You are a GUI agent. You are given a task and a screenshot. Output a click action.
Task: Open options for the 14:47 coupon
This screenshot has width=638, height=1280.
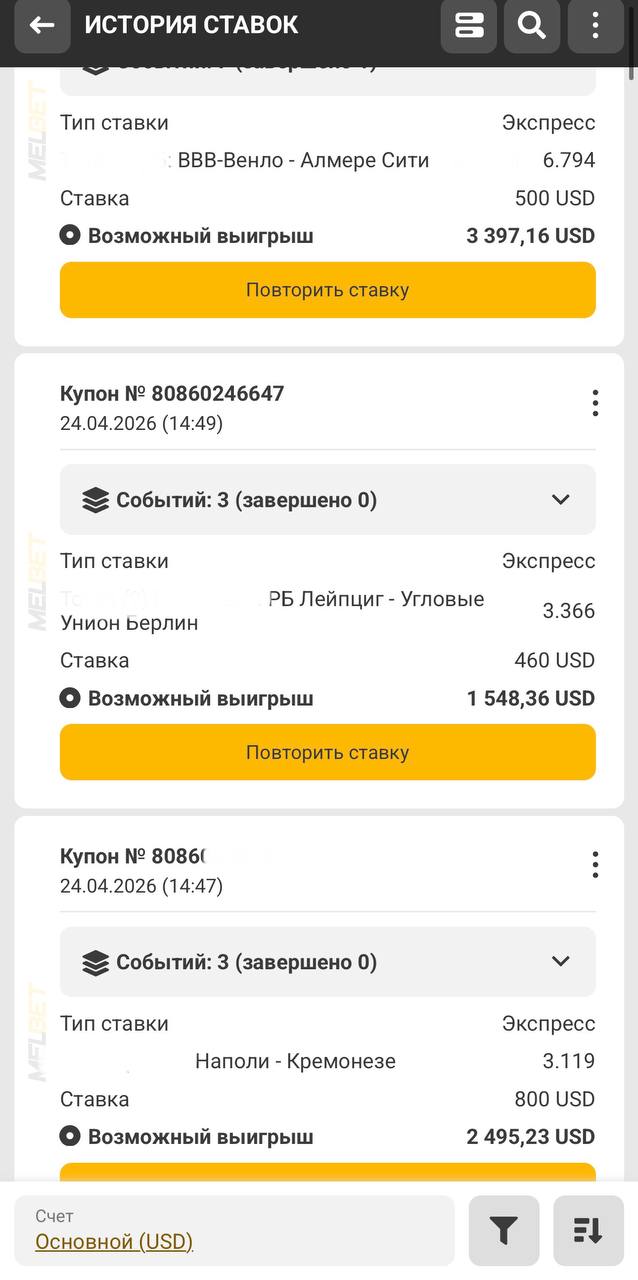point(595,865)
